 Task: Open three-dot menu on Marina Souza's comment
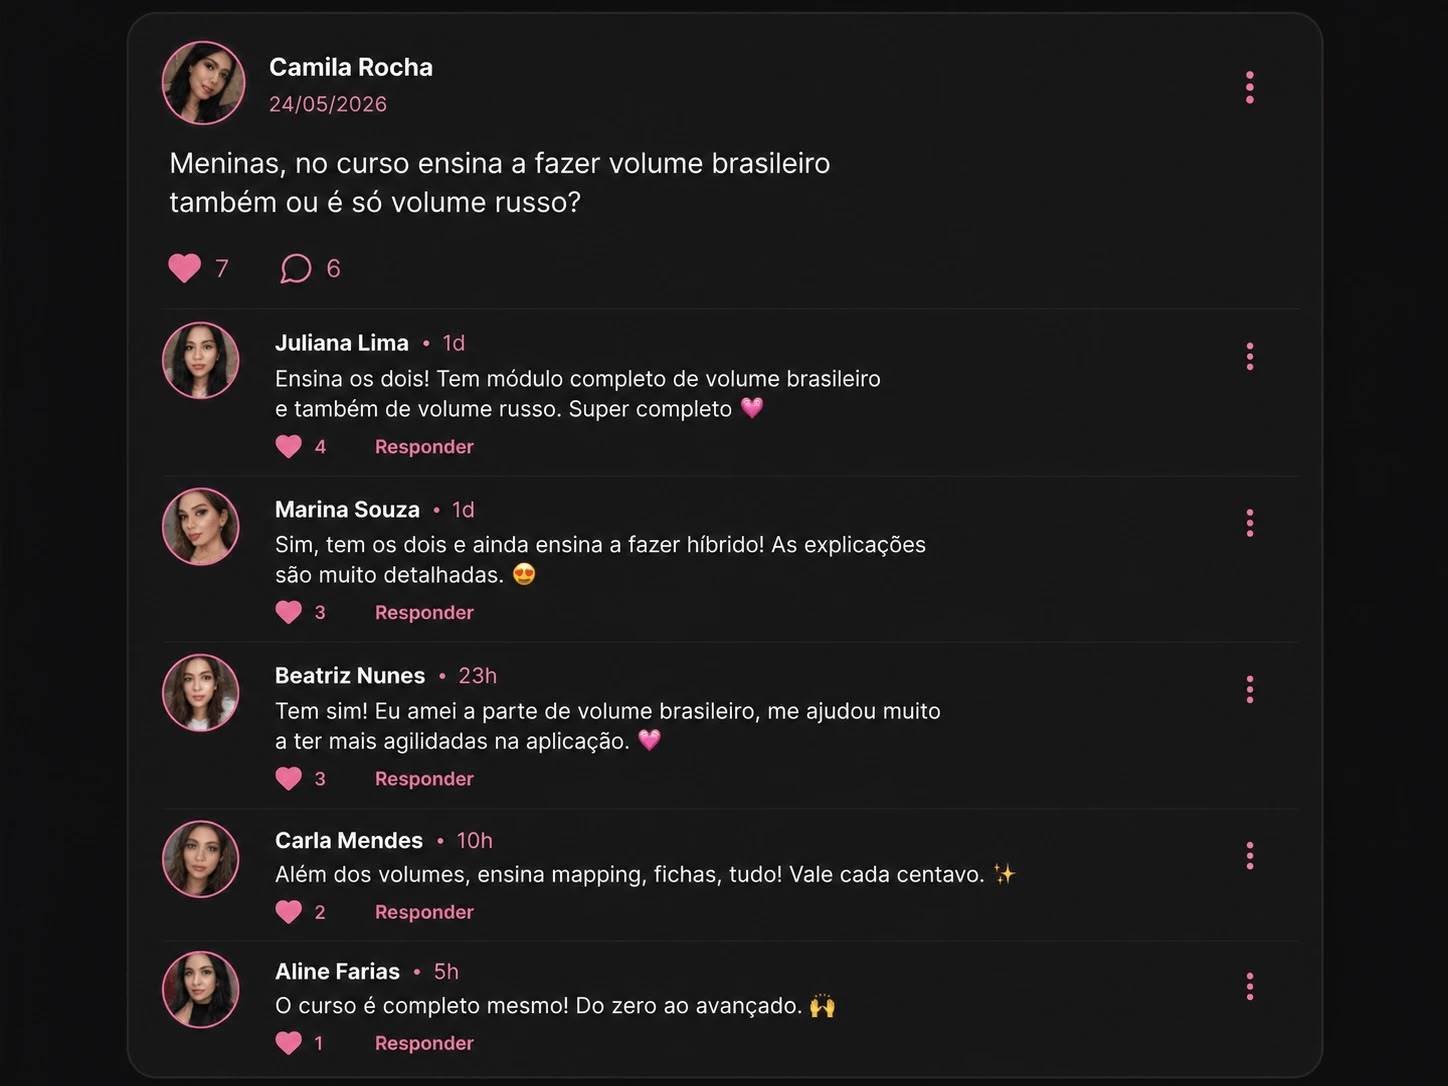(x=1249, y=523)
